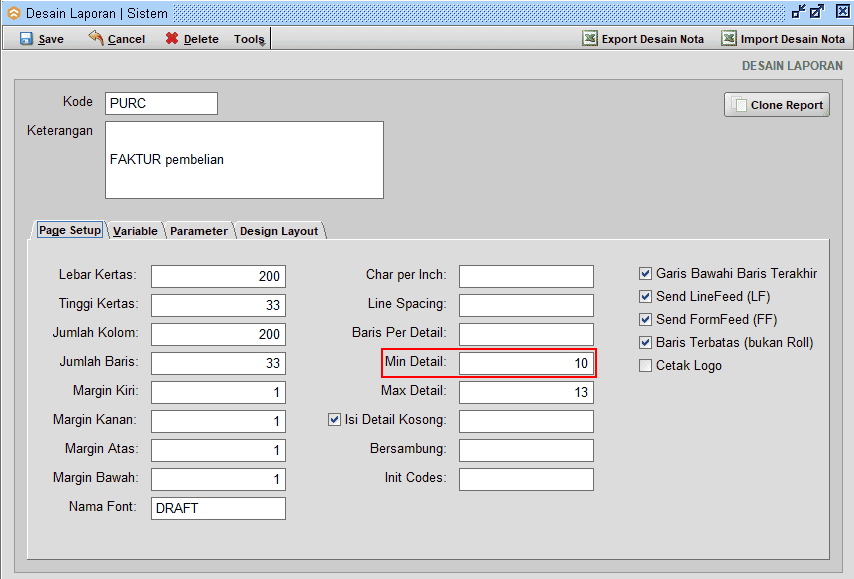Click the Bersambung input field
The width and height of the screenshot is (854, 579).
pos(526,450)
